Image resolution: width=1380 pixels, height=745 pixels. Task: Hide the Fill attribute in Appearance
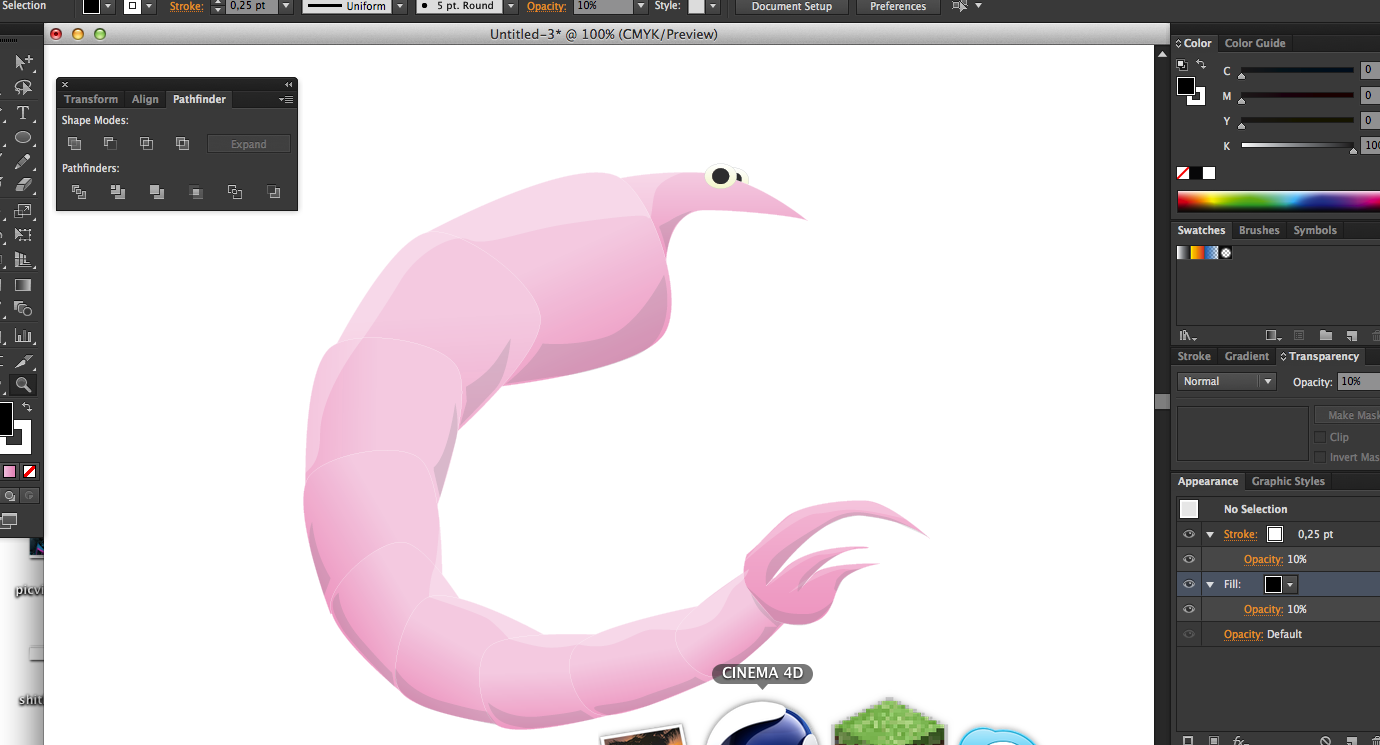tap(1189, 584)
